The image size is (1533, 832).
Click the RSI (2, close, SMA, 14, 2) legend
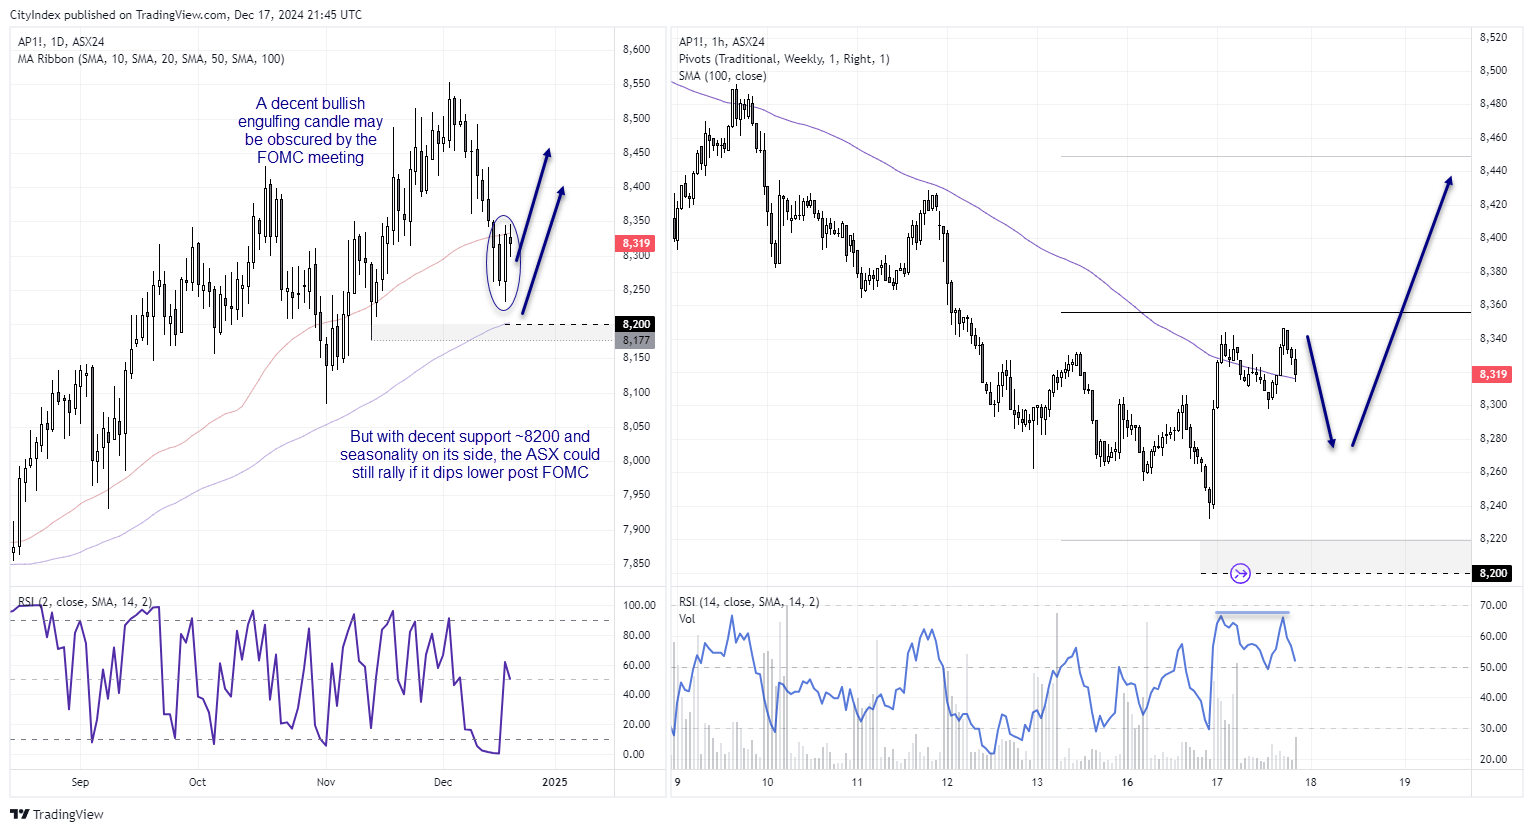[85, 602]
